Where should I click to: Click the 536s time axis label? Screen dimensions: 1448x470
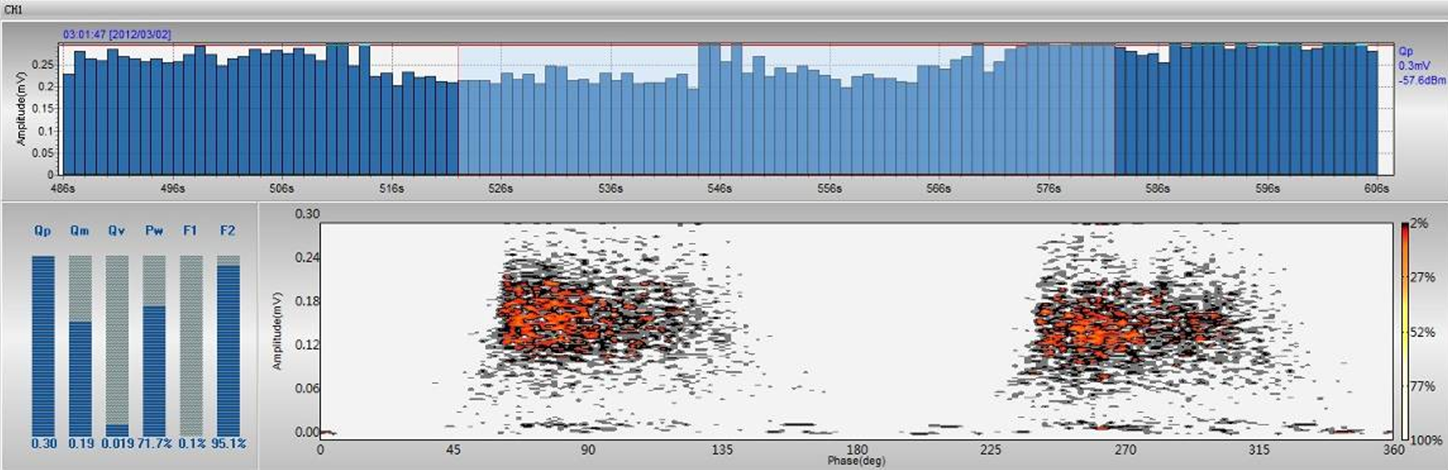pos(610,187)
